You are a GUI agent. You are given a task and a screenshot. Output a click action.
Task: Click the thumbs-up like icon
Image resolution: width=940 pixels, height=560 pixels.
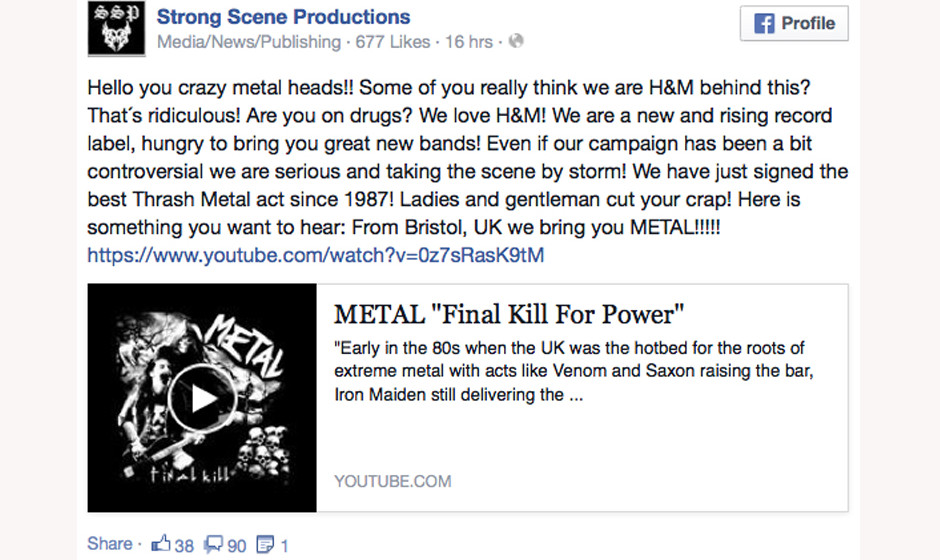(161, 544)
